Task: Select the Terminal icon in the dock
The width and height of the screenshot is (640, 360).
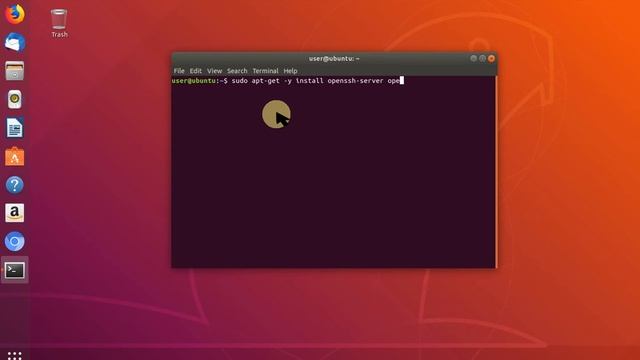Action: click(15, 270)
